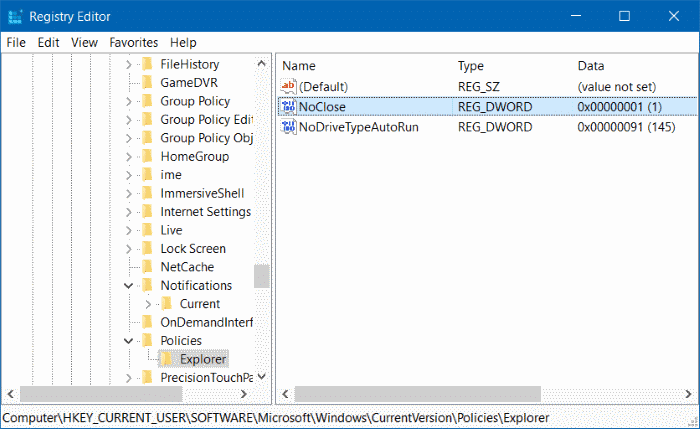
Task: Open the File menu
Action: 16,42
